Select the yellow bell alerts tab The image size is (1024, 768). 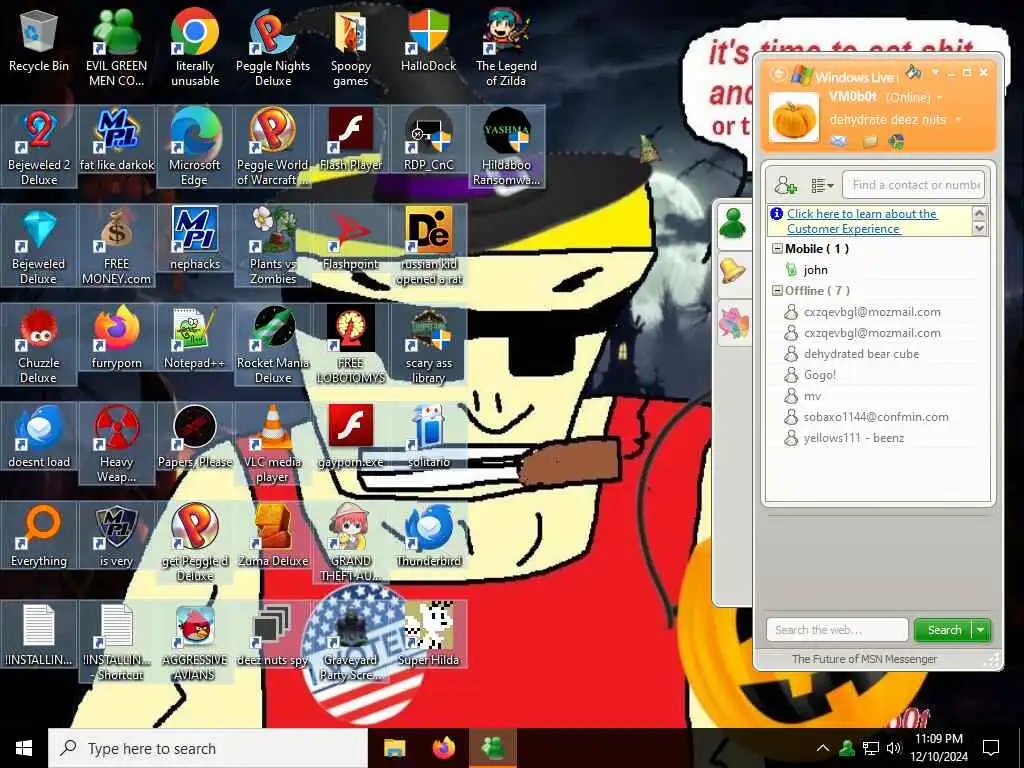pyautogui.click(x=733, y=272)
